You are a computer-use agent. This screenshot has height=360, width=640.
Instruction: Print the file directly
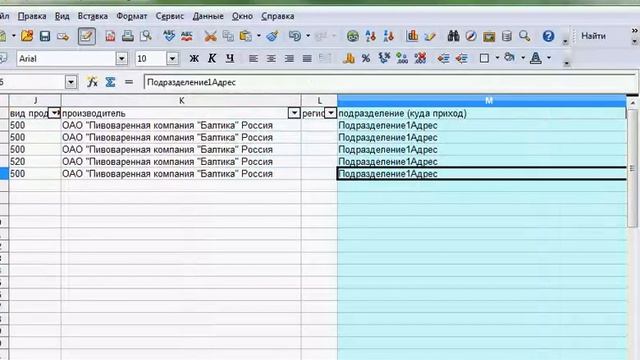127,36
